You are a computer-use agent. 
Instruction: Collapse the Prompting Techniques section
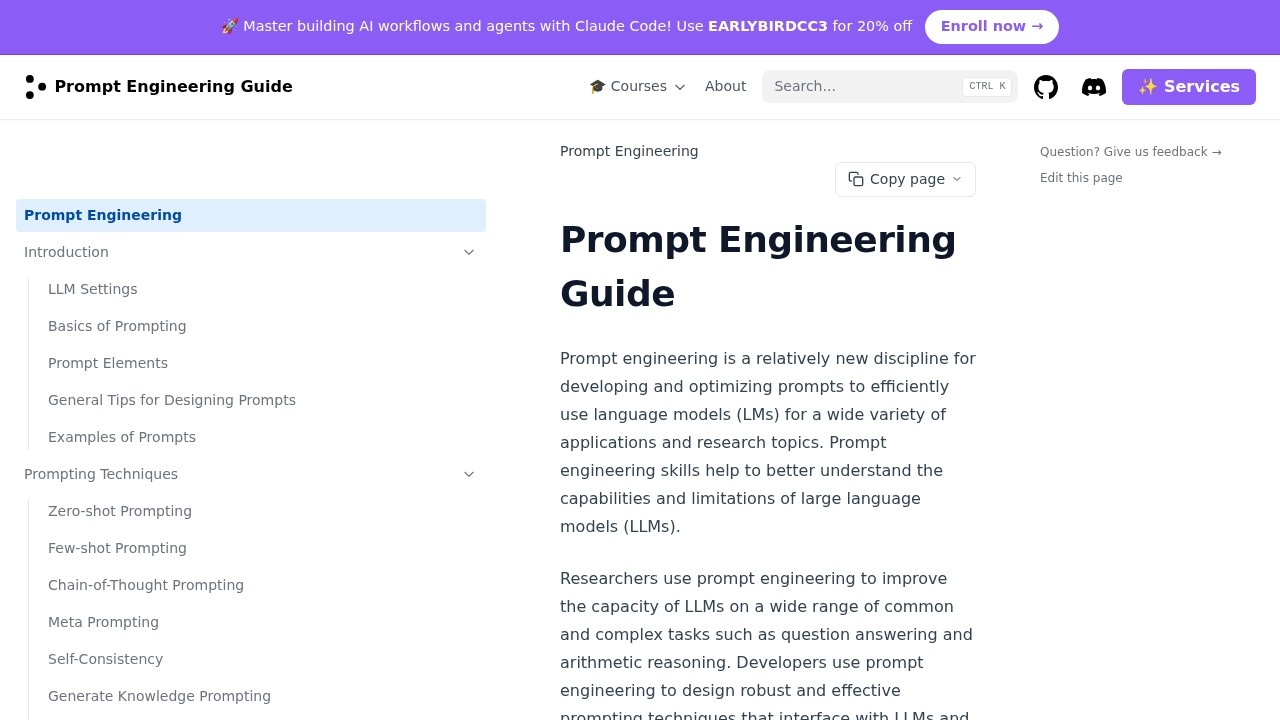pos(469,474)
